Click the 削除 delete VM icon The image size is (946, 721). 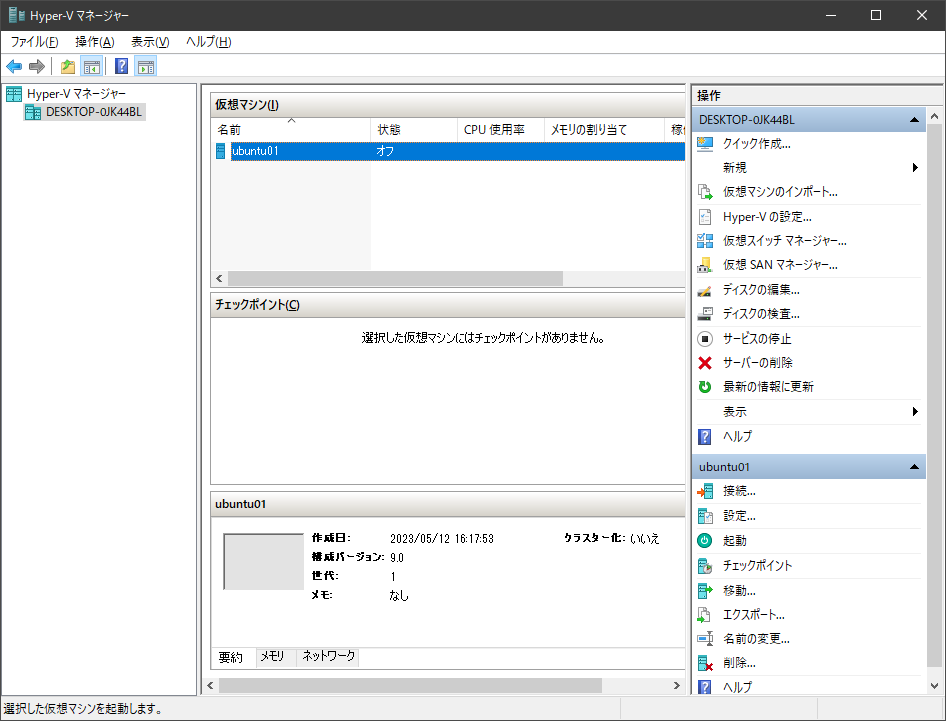pos(705,663)
